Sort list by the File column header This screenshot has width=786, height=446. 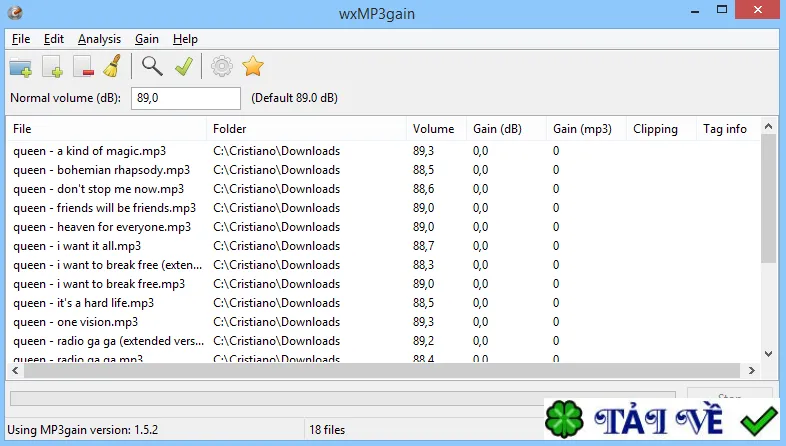[x=106, y=129]
